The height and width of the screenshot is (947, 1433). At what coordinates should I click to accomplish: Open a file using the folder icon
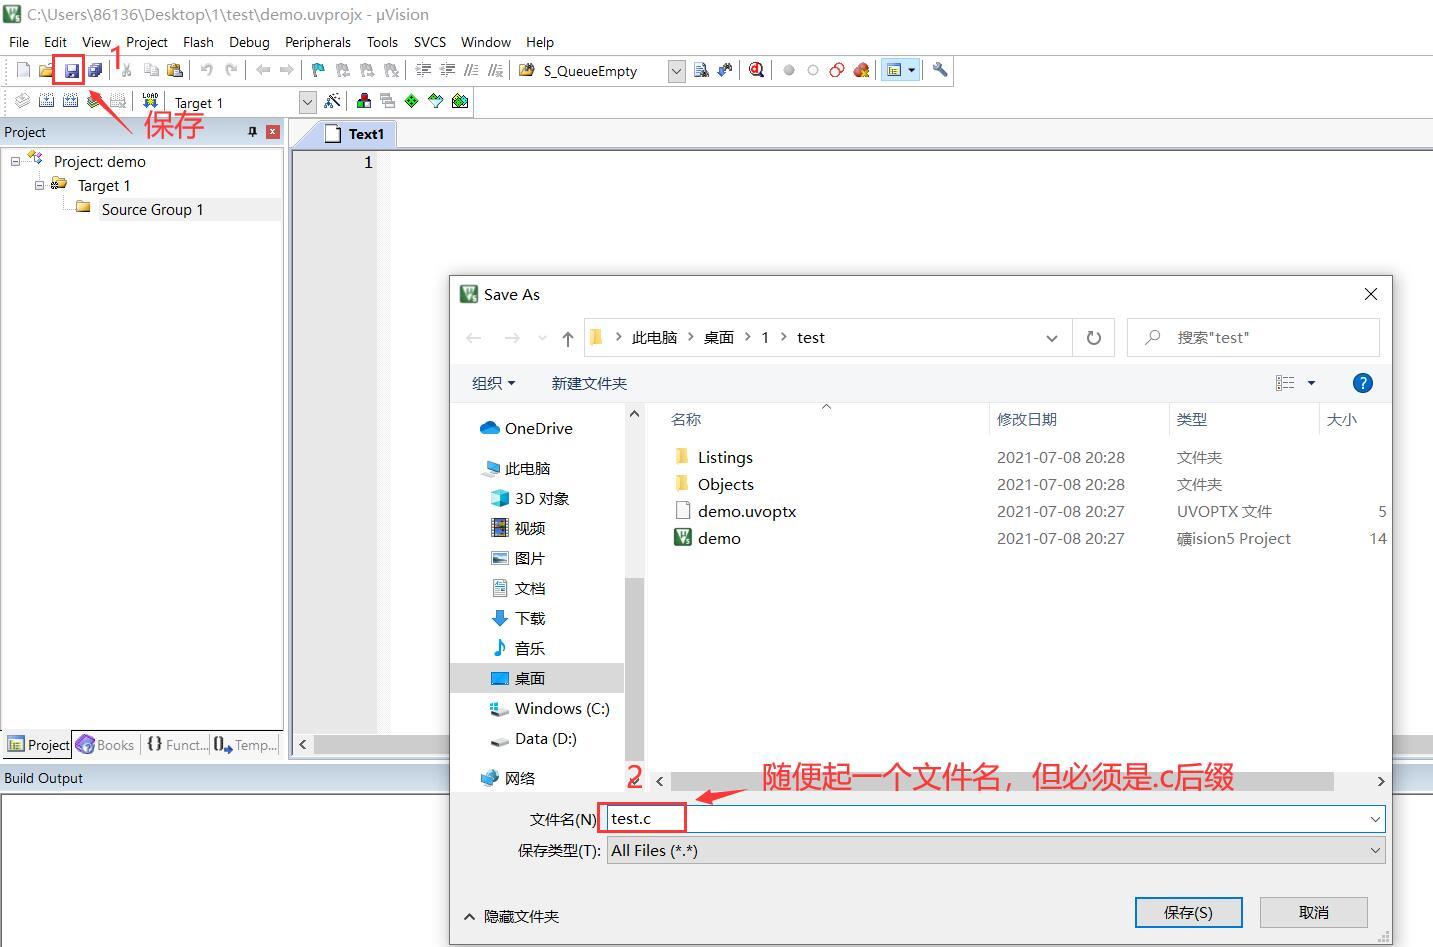(47, 70)
